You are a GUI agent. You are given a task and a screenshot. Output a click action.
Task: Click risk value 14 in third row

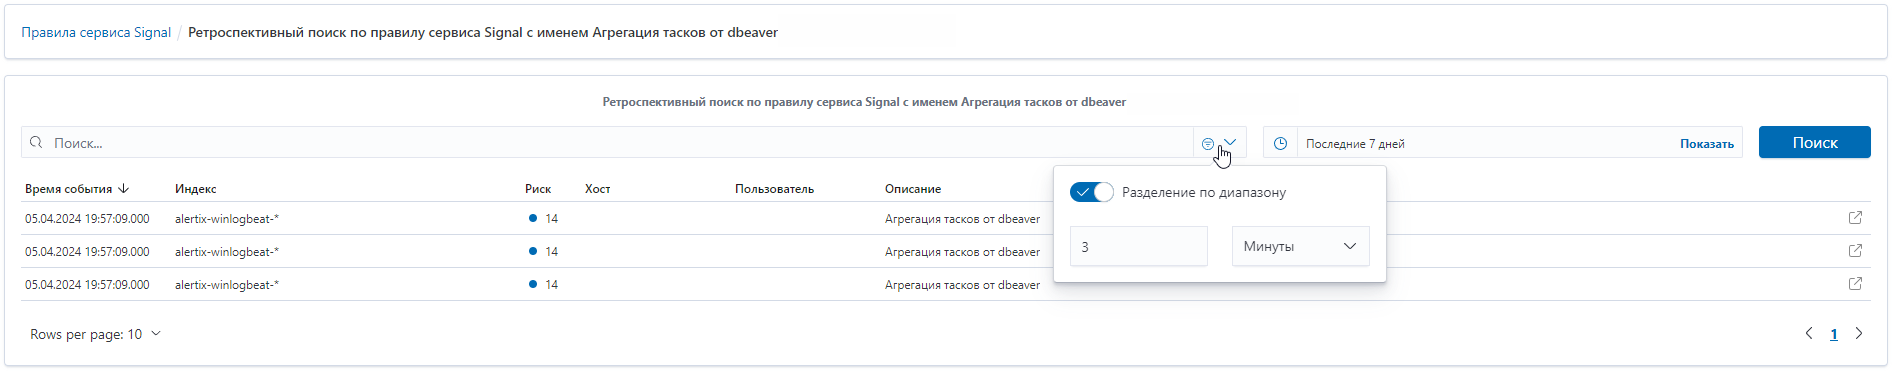pyautogui.click(x=552, y=285)
